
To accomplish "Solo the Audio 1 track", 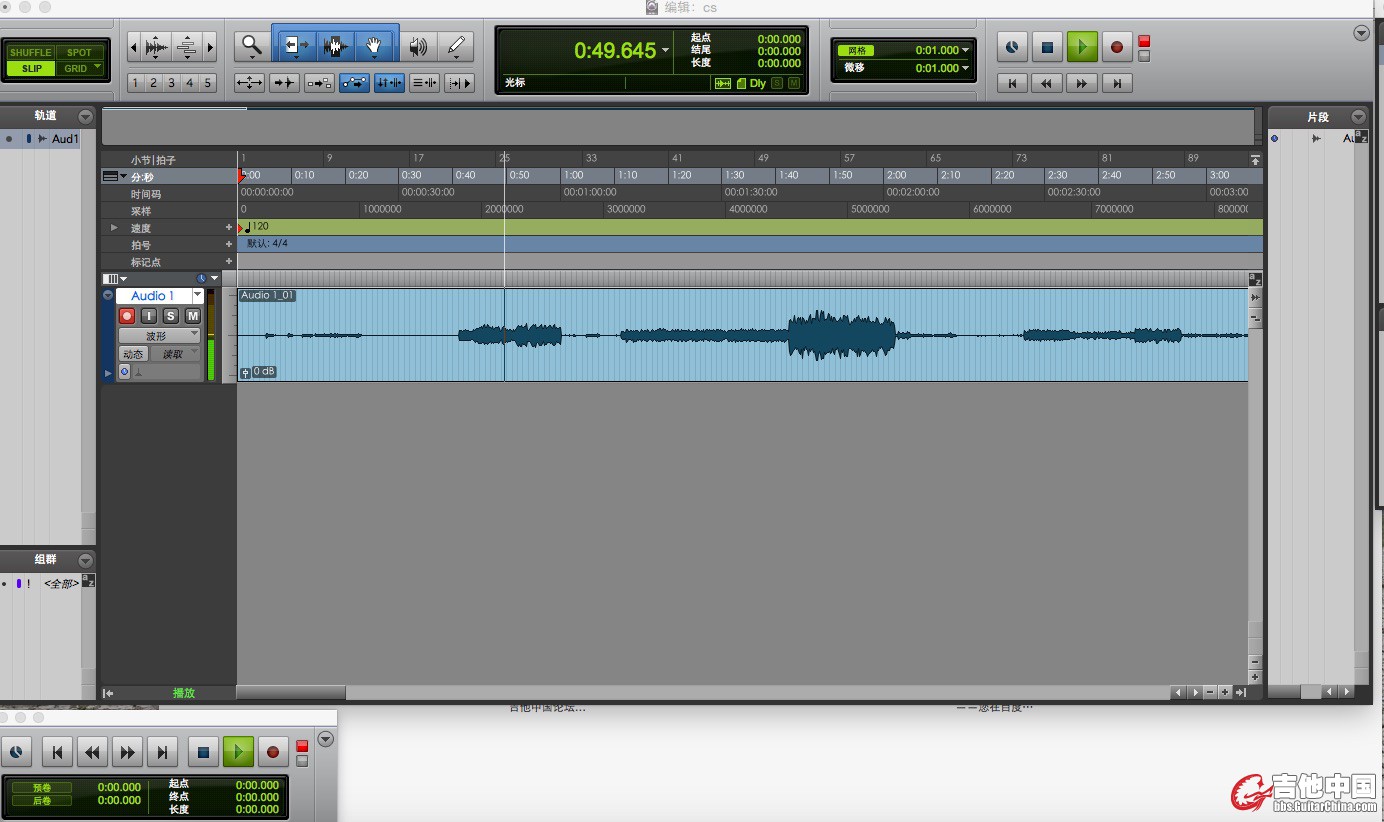I will (171, 316).
